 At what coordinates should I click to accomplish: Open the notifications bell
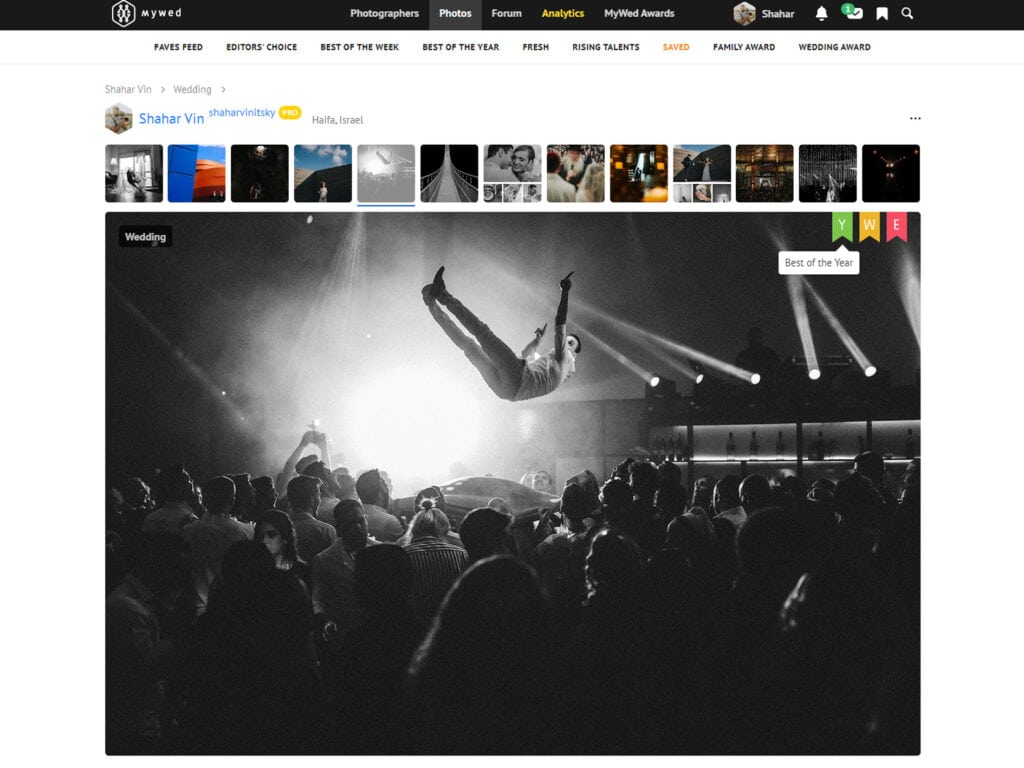(821, 14)
